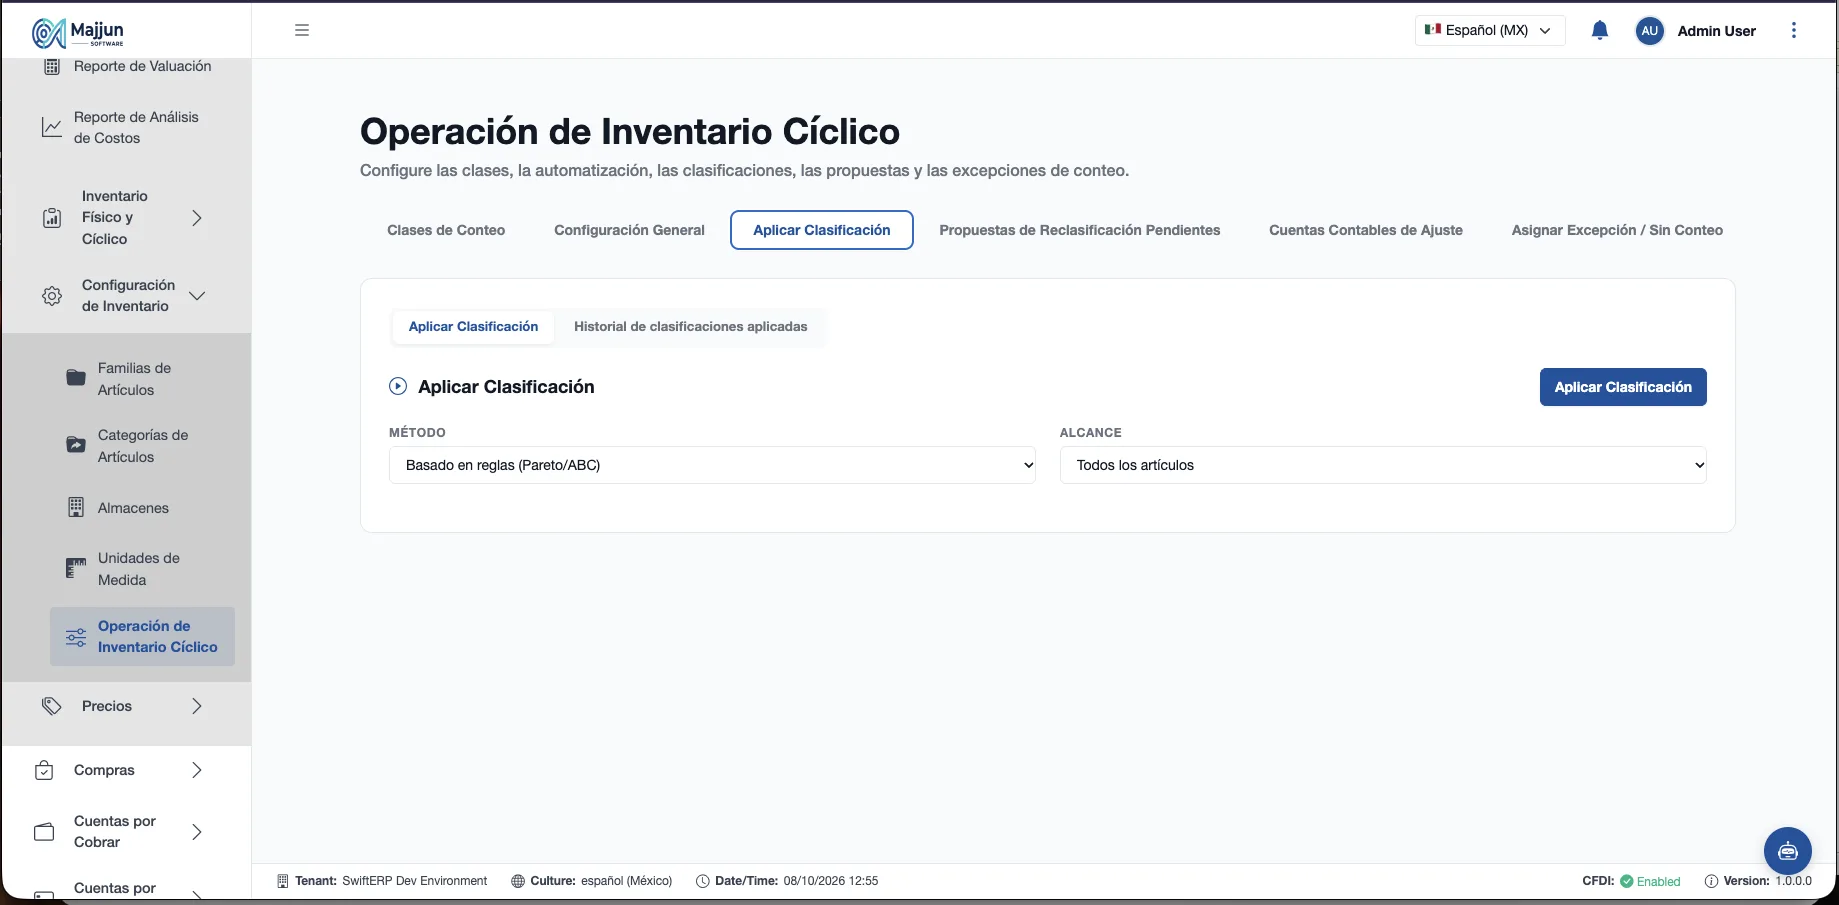Click the Cuentas por Cobrar wallet icon

click(44, 832)
